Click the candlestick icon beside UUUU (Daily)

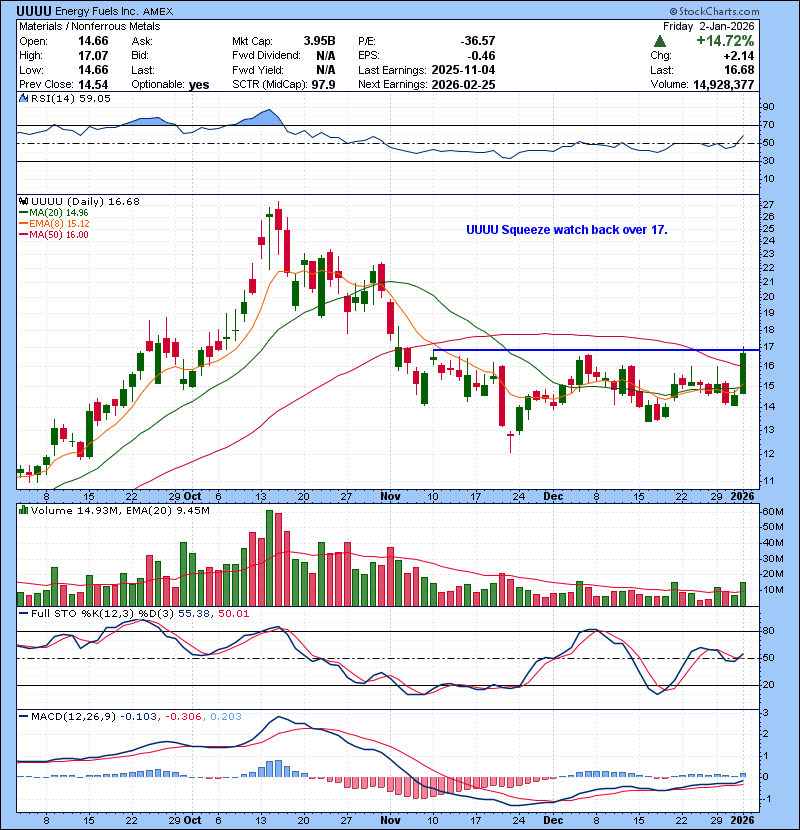point(23,201)
